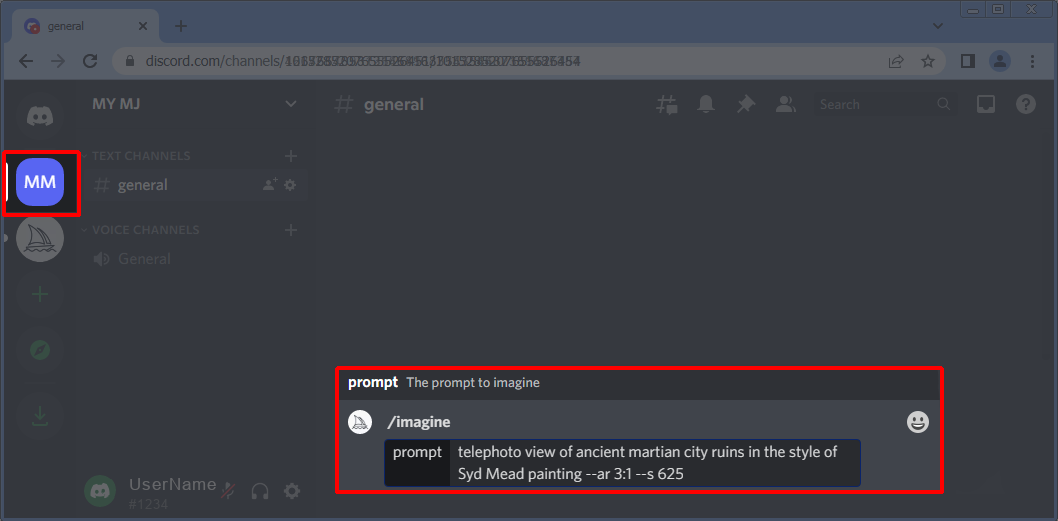Show pinned messages via the pin icon

point(746,105)
